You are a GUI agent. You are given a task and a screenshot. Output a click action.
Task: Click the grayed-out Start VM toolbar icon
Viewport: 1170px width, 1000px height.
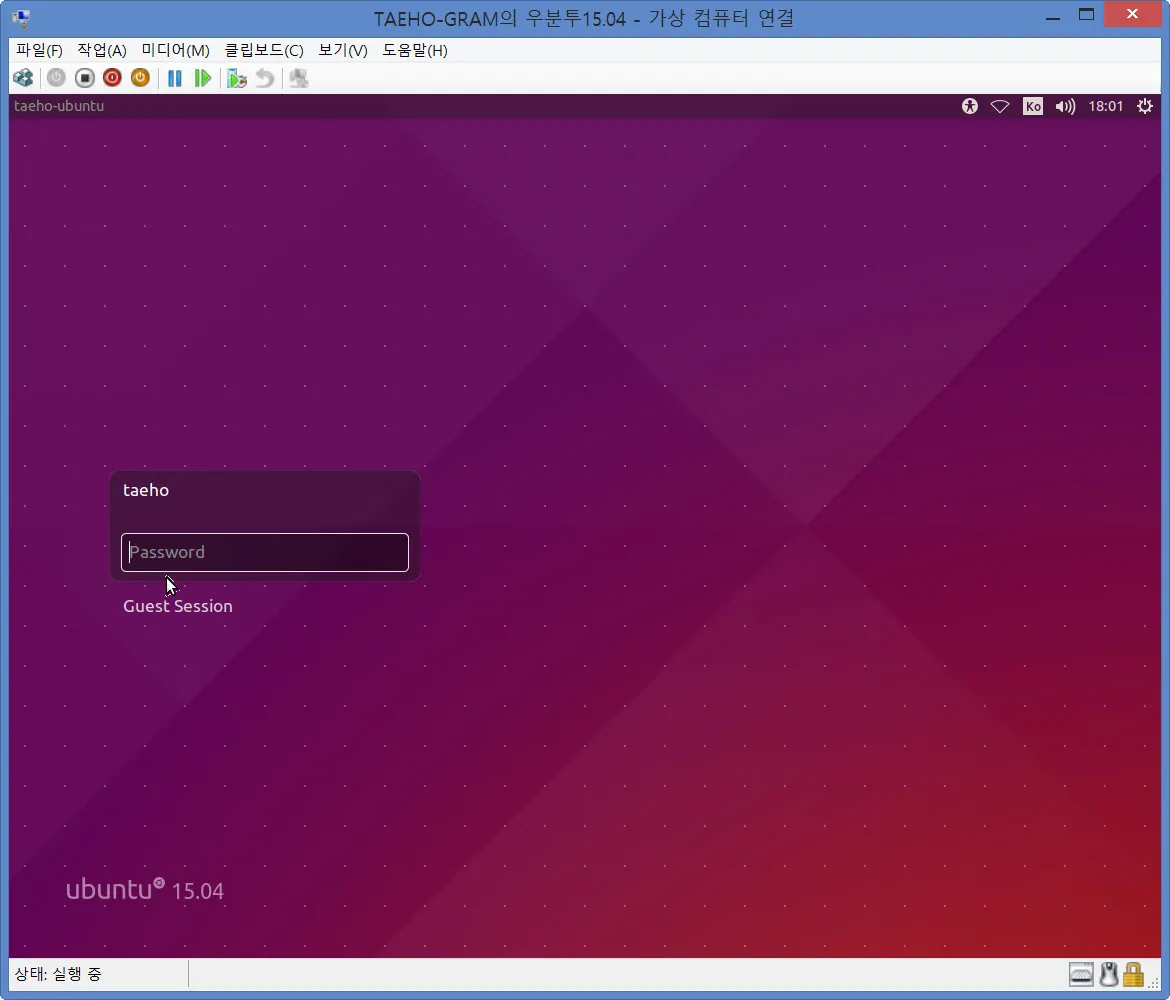coord(56,78)
